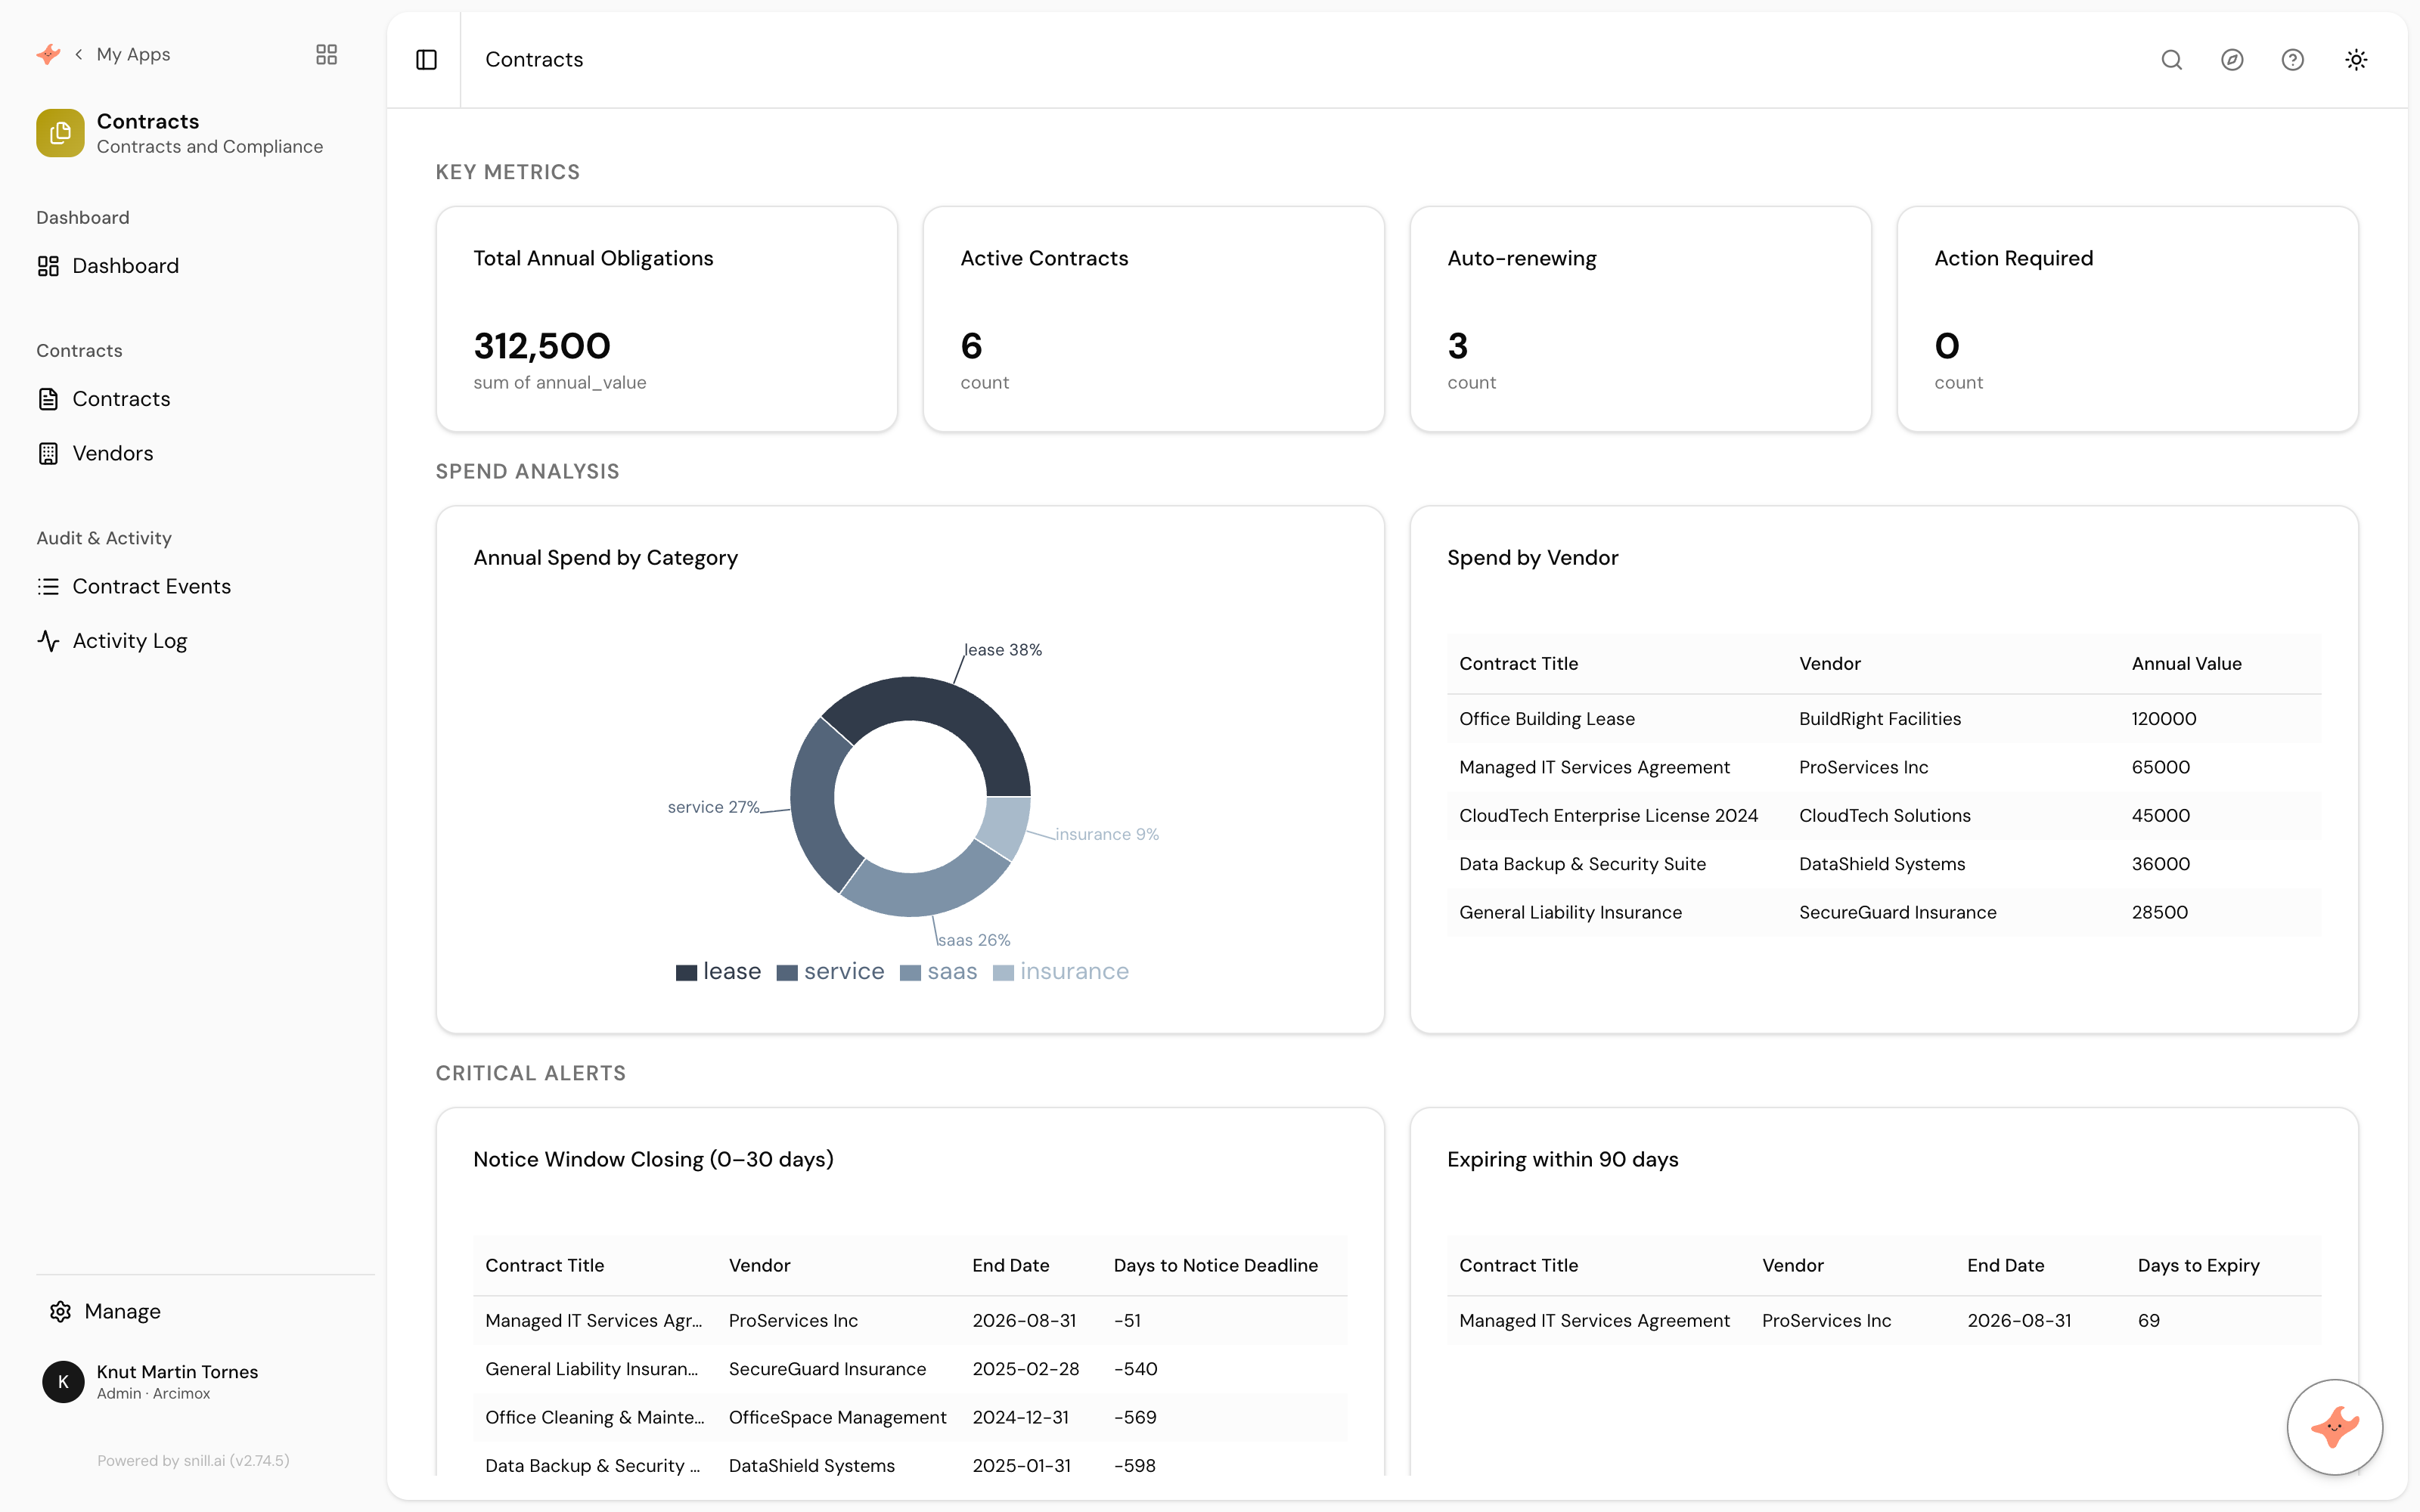
Task: Click the Contracts title in the top bar
Action: tap(534, 60)
